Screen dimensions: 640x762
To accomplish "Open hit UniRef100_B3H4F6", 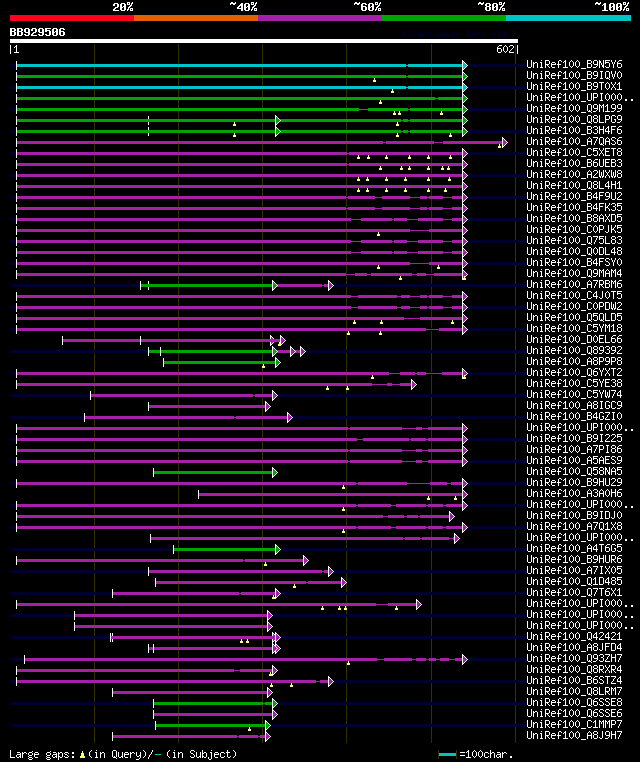I will pyautogui.click(x=574, y=131).
